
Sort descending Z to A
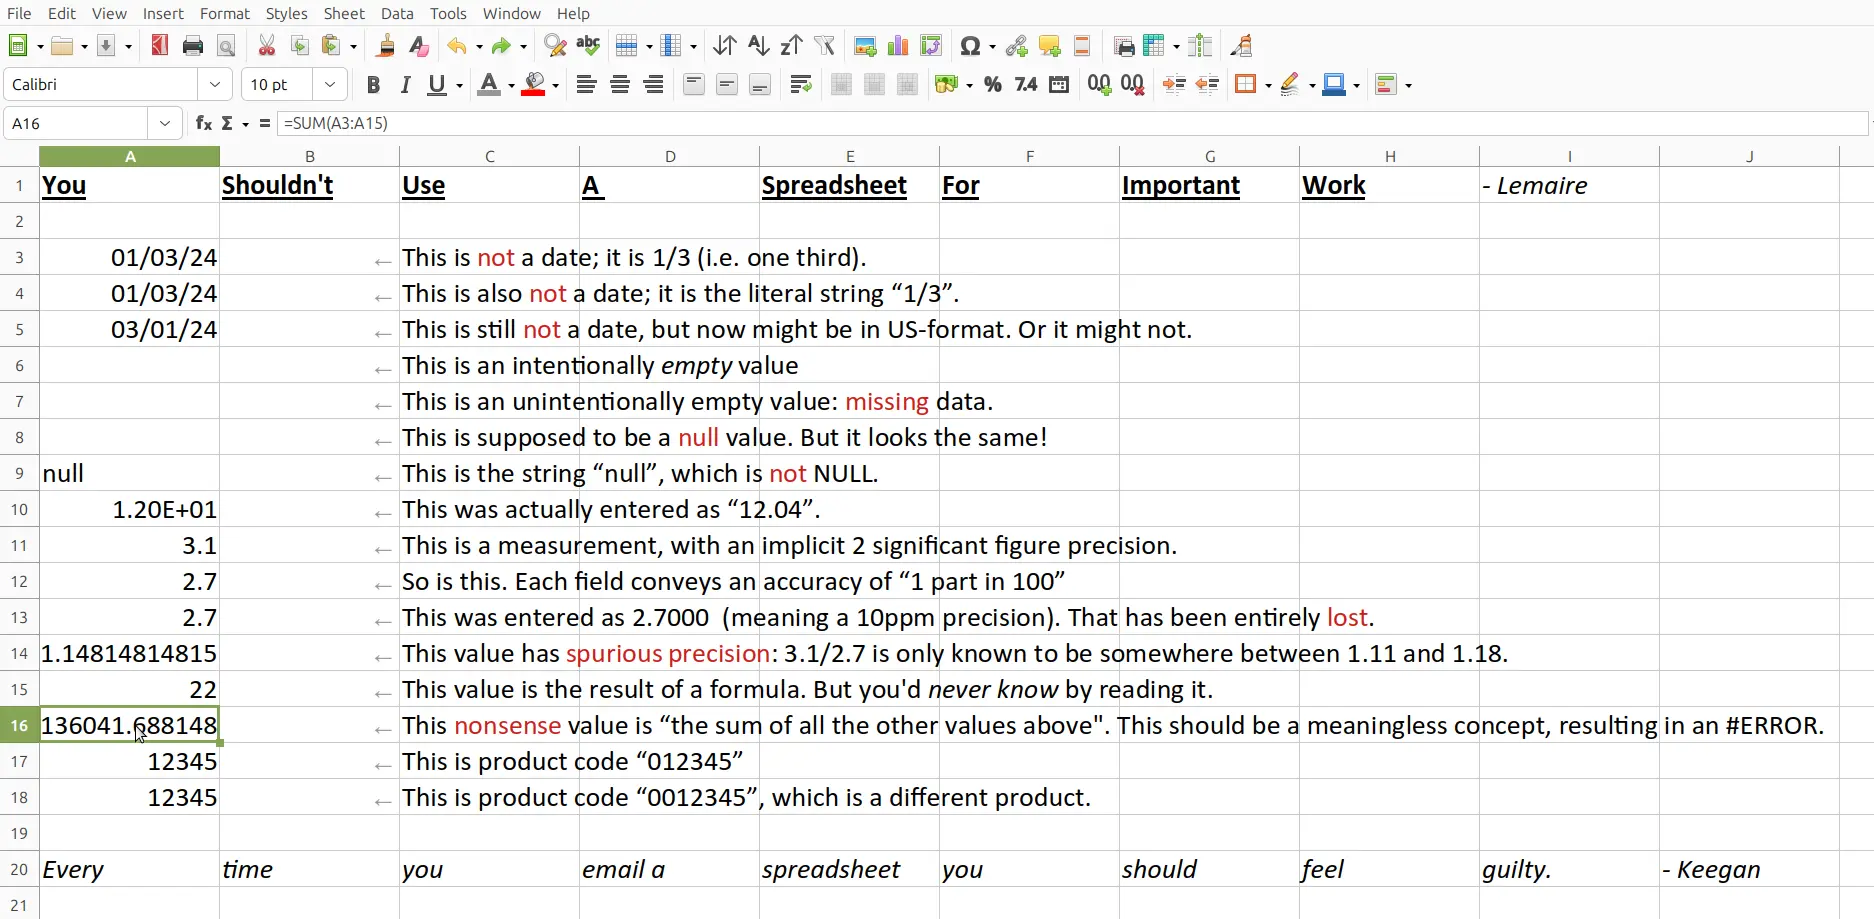[x=791, y=46]
